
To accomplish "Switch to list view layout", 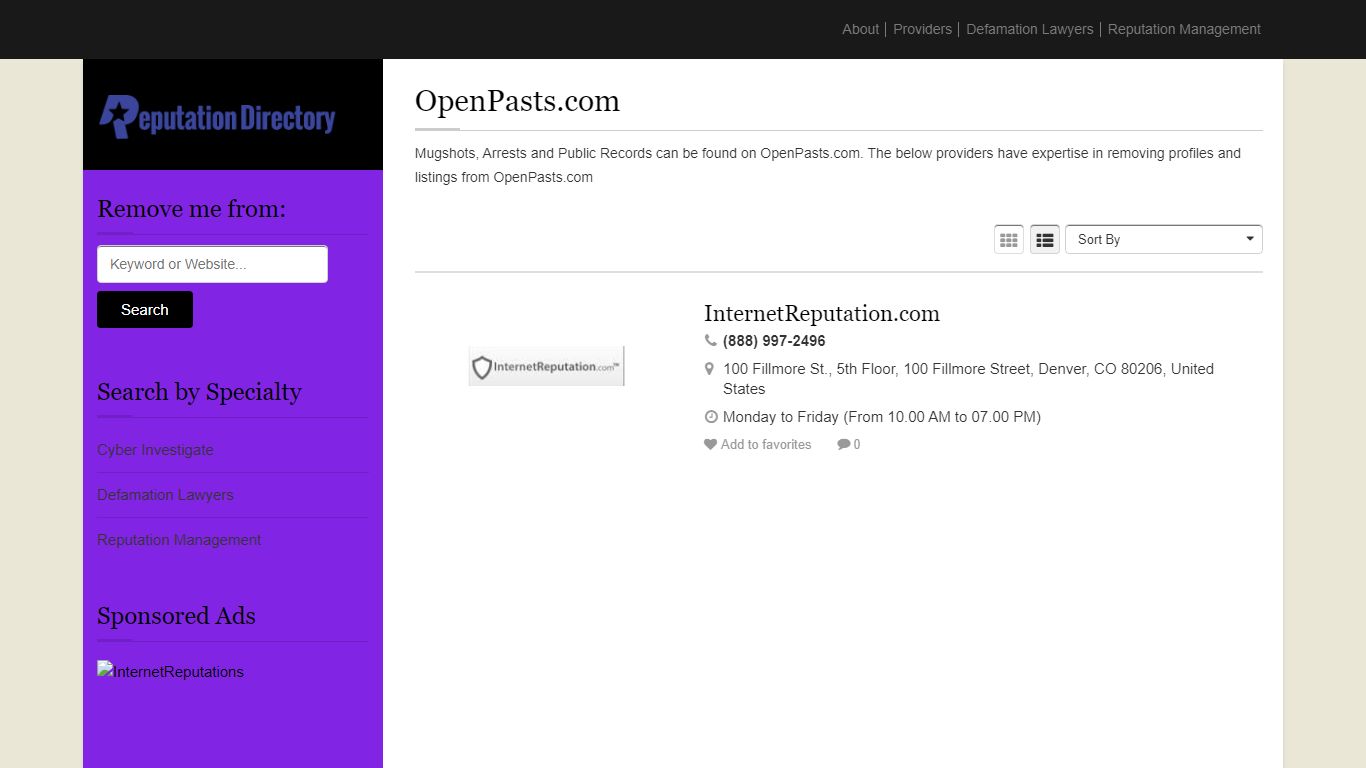I will [x=1045, y=240].
